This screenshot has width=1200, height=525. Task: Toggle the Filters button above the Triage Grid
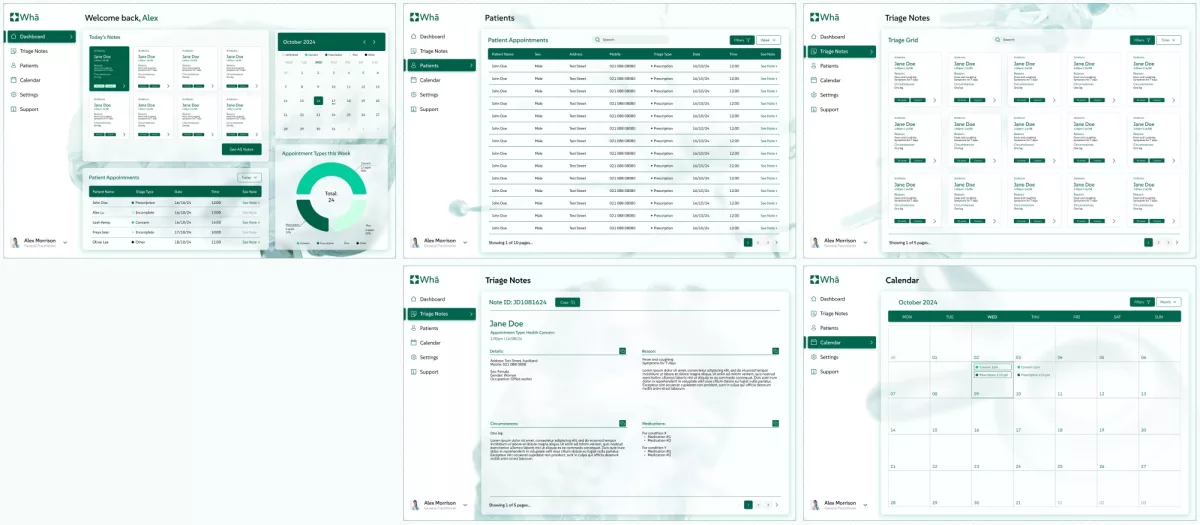(x=1141, y=40)
